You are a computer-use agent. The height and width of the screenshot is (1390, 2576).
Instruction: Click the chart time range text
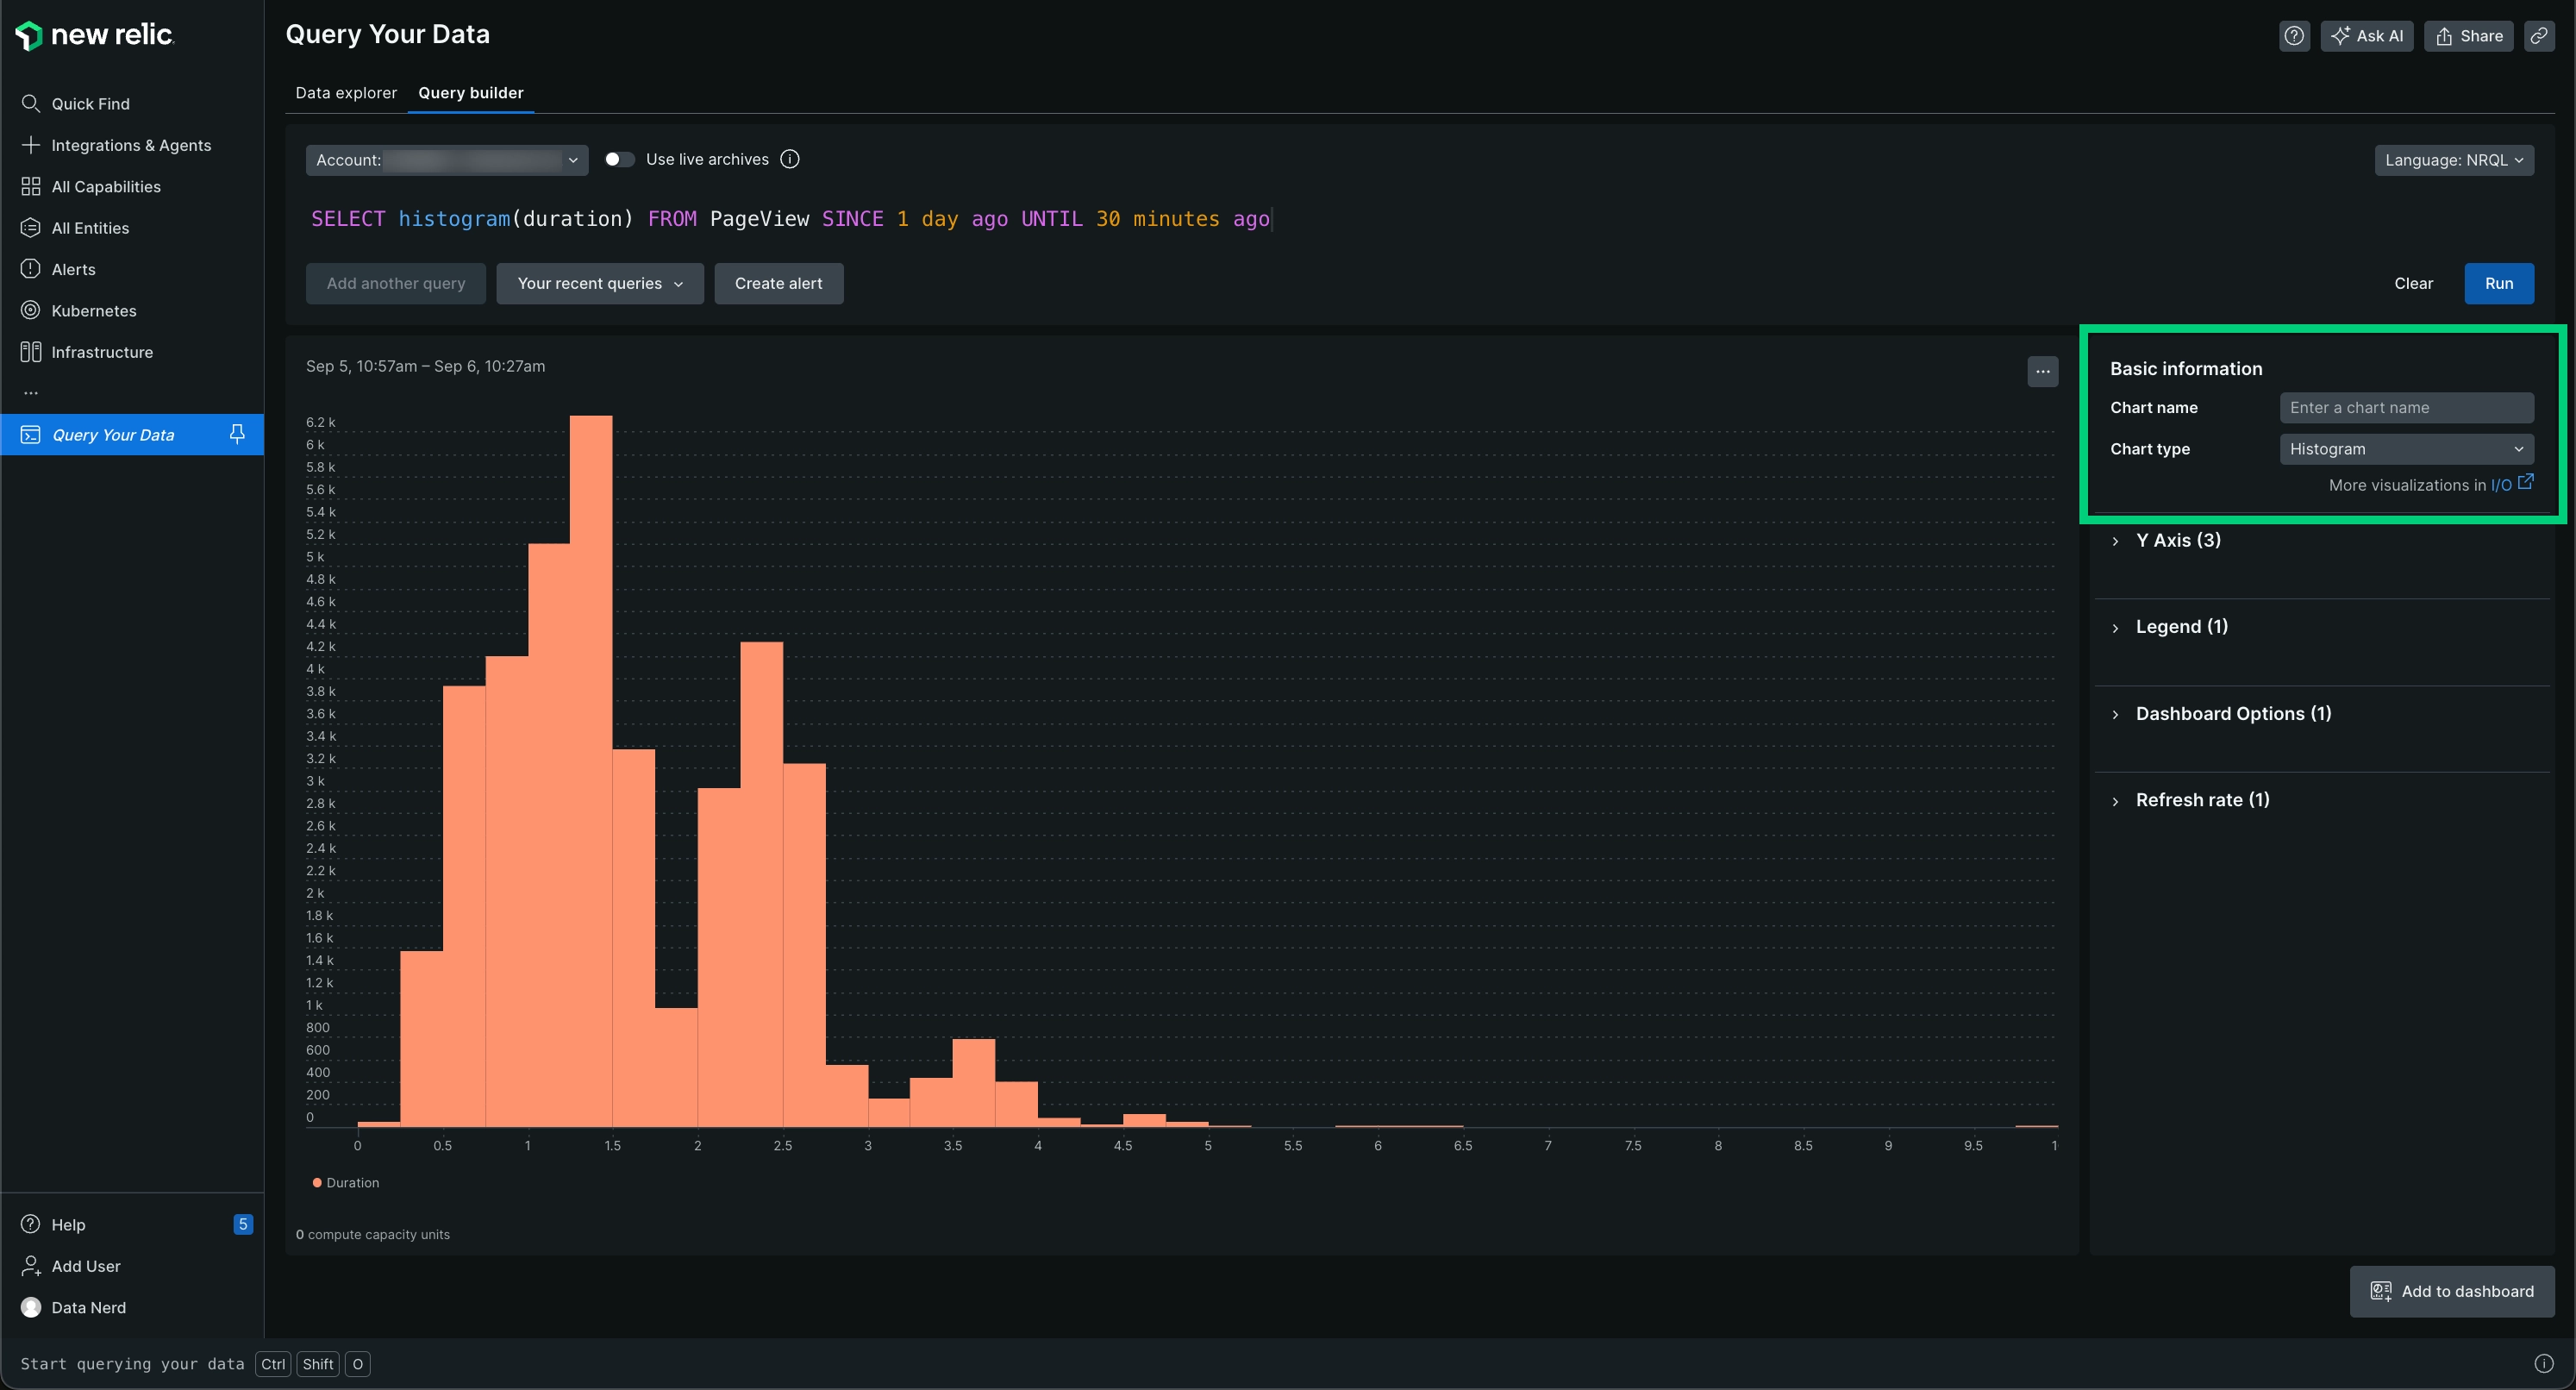tap(426, 367)
